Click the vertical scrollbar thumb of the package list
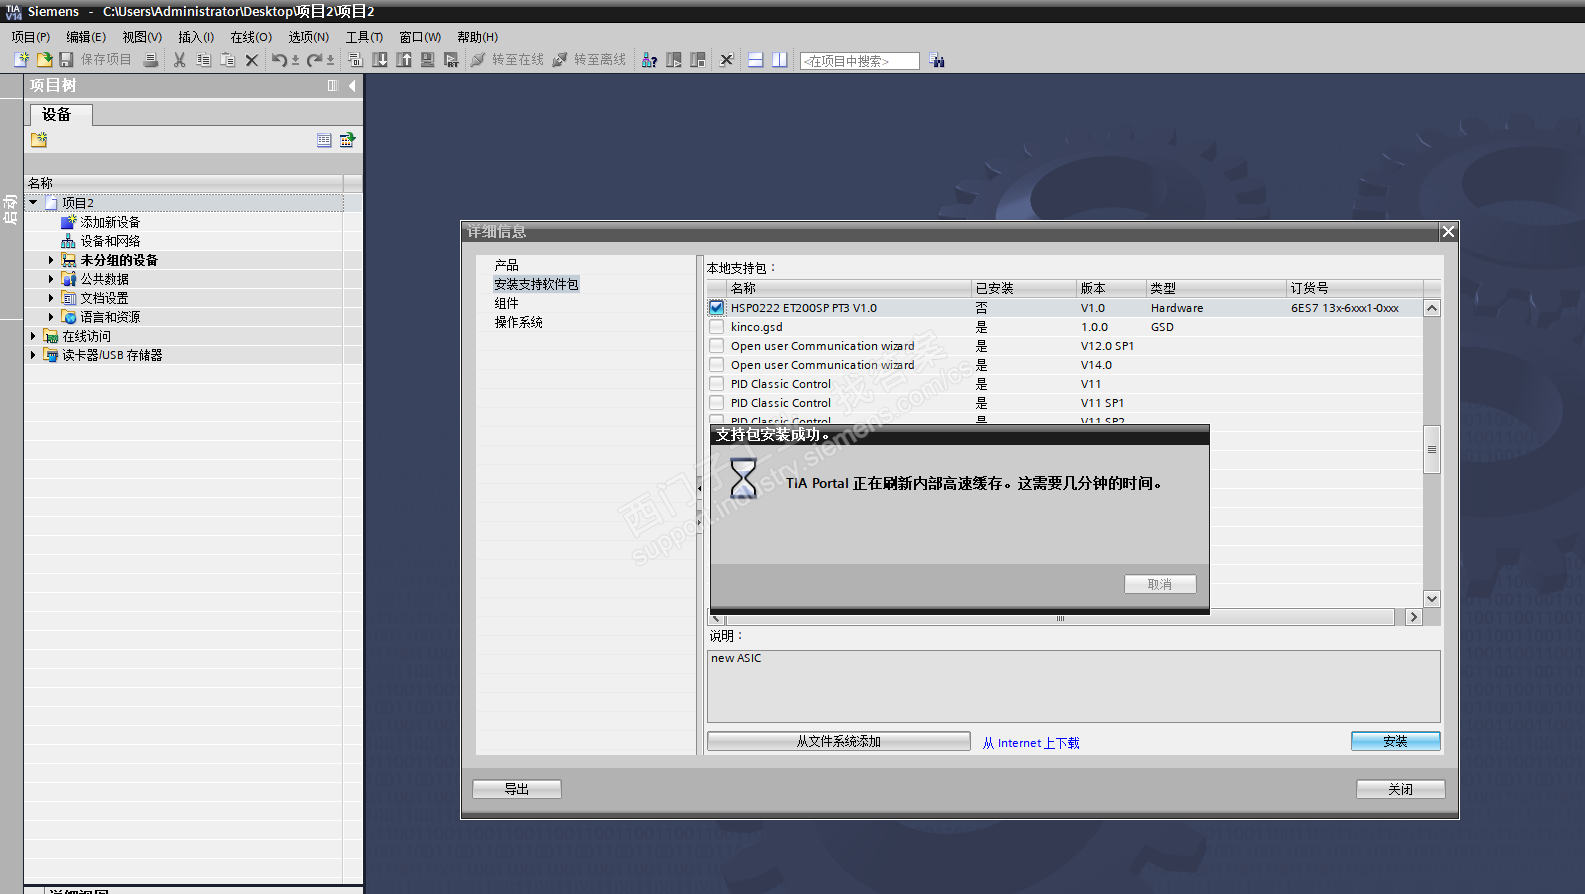Screen dimensions: 1585x894 pos(1432,450)
